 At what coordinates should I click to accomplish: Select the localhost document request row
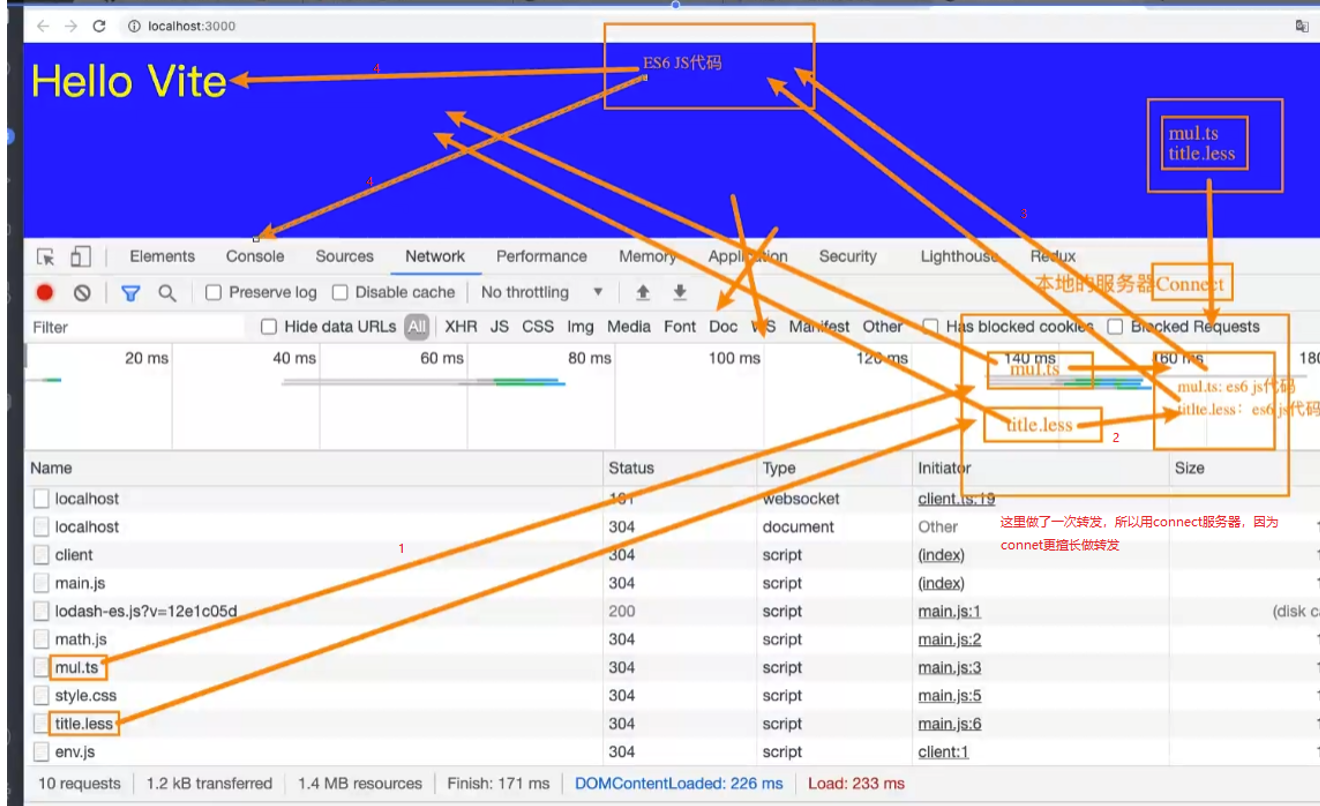coord(672,527)
